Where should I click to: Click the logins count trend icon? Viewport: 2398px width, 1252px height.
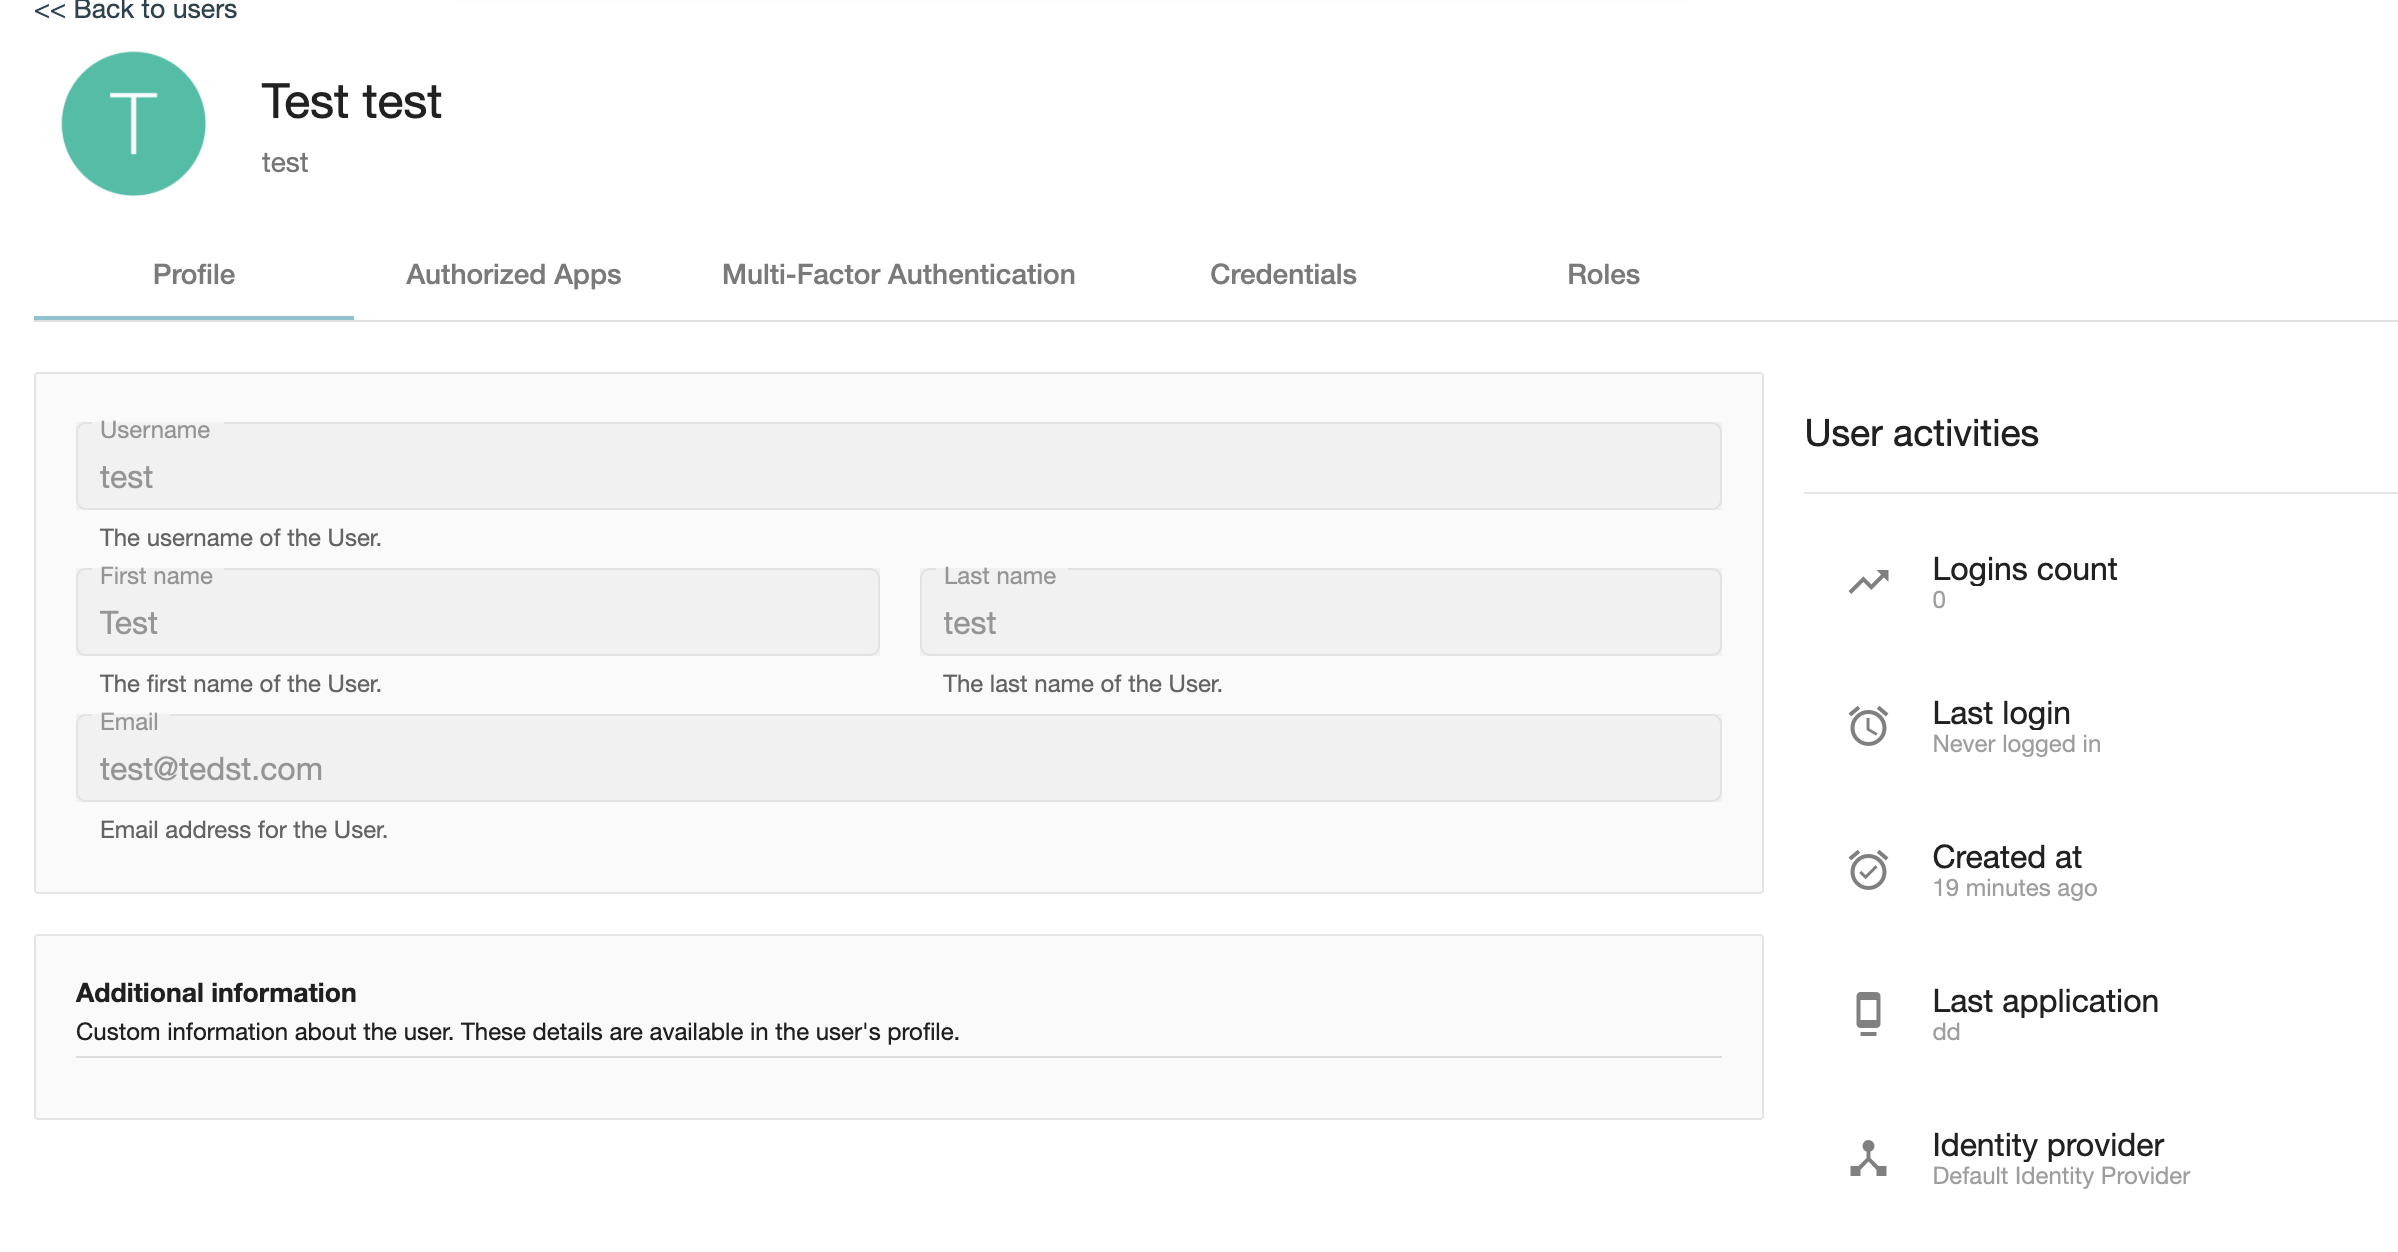click(x=1868, y=580)
